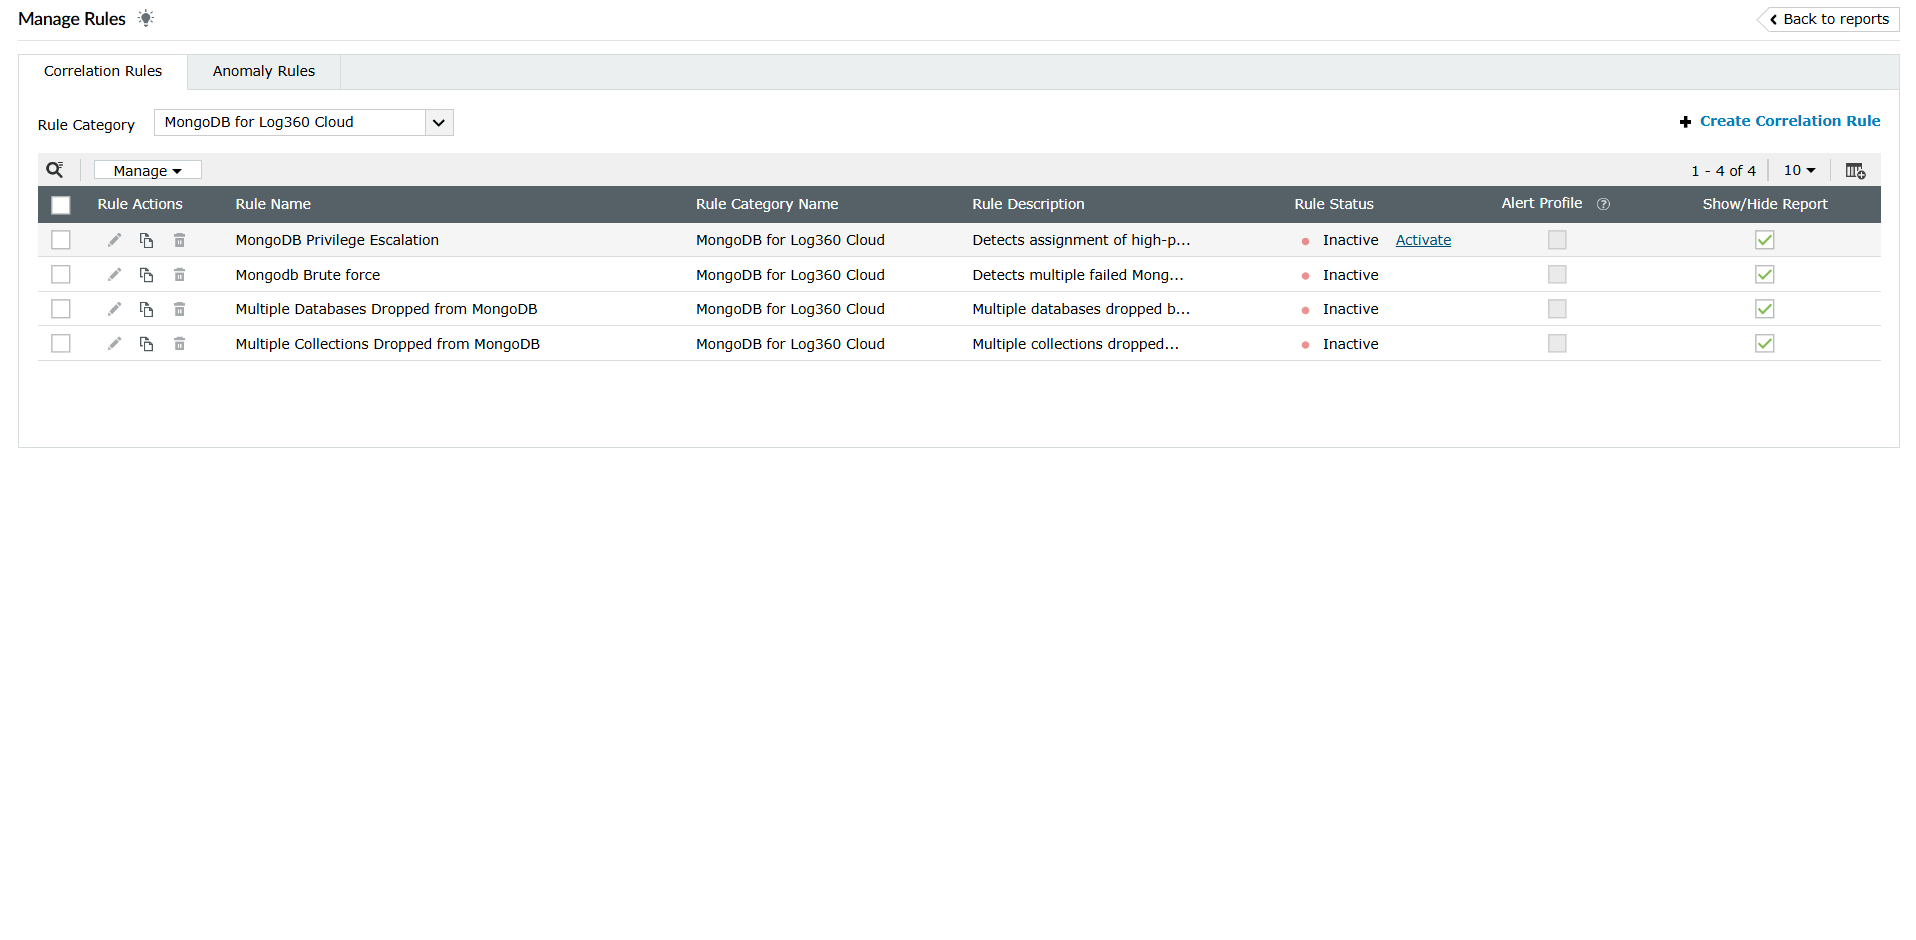Delete Multiple Collections Dropped from MongoDB rule

(179, 343)
